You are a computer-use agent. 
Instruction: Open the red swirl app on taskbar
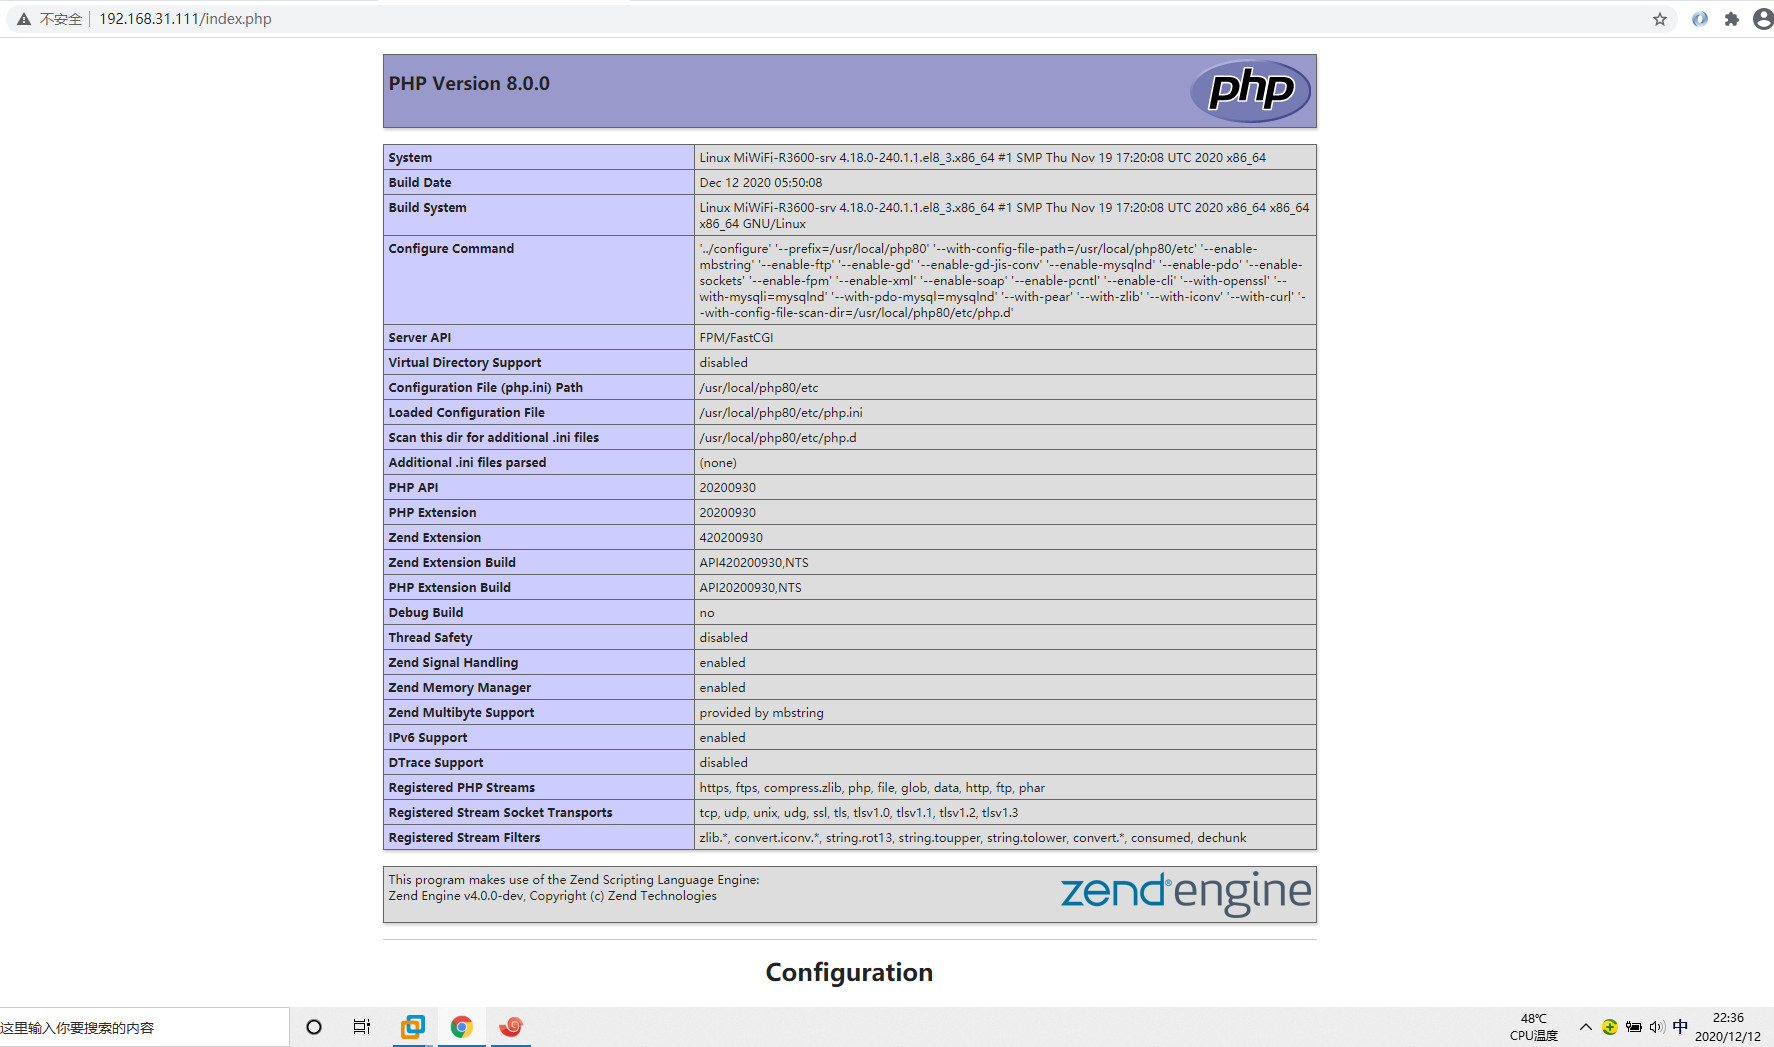(x=511, y=1027)
